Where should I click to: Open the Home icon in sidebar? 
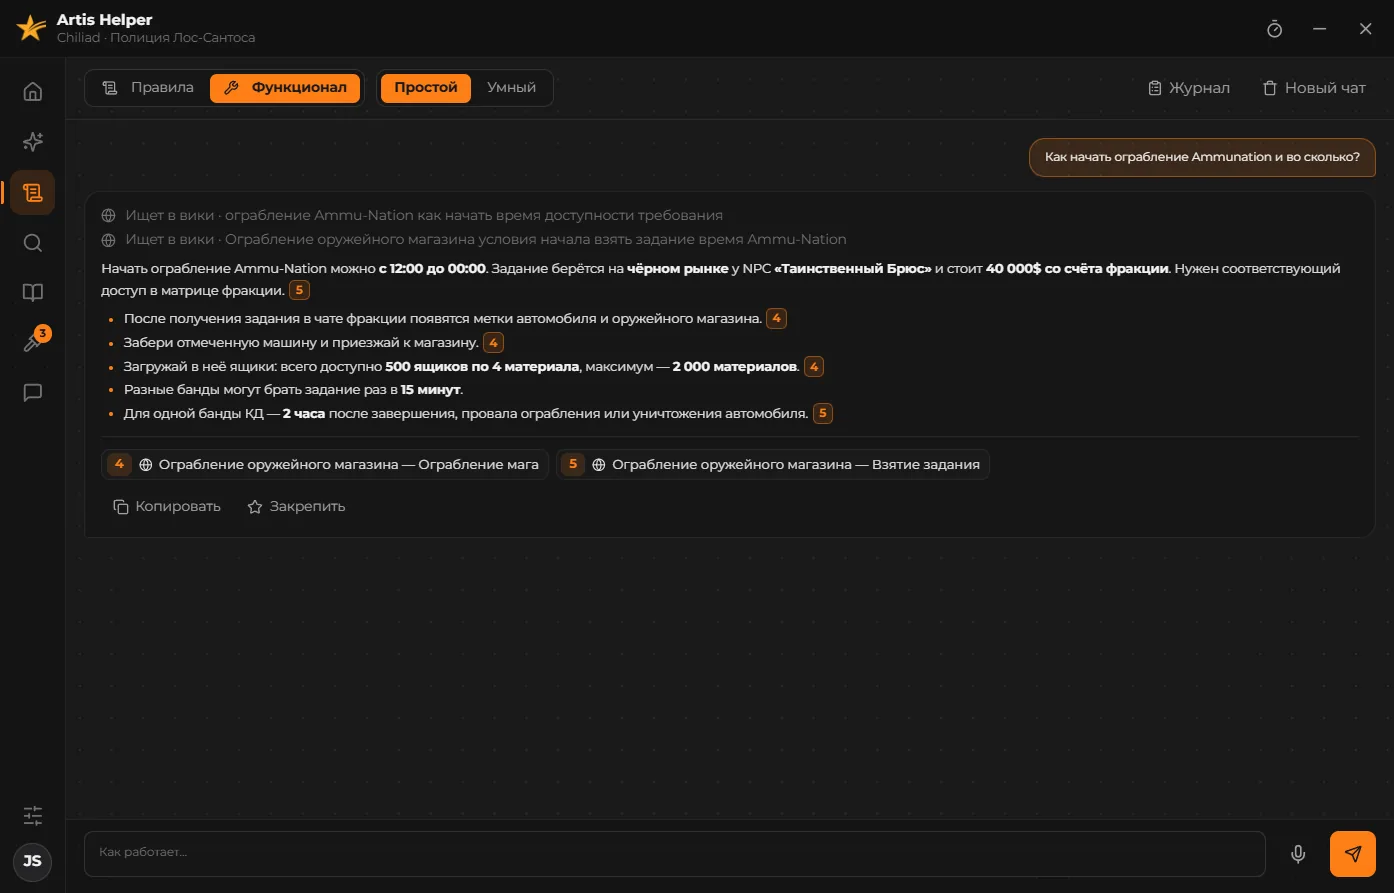point(32,92)
